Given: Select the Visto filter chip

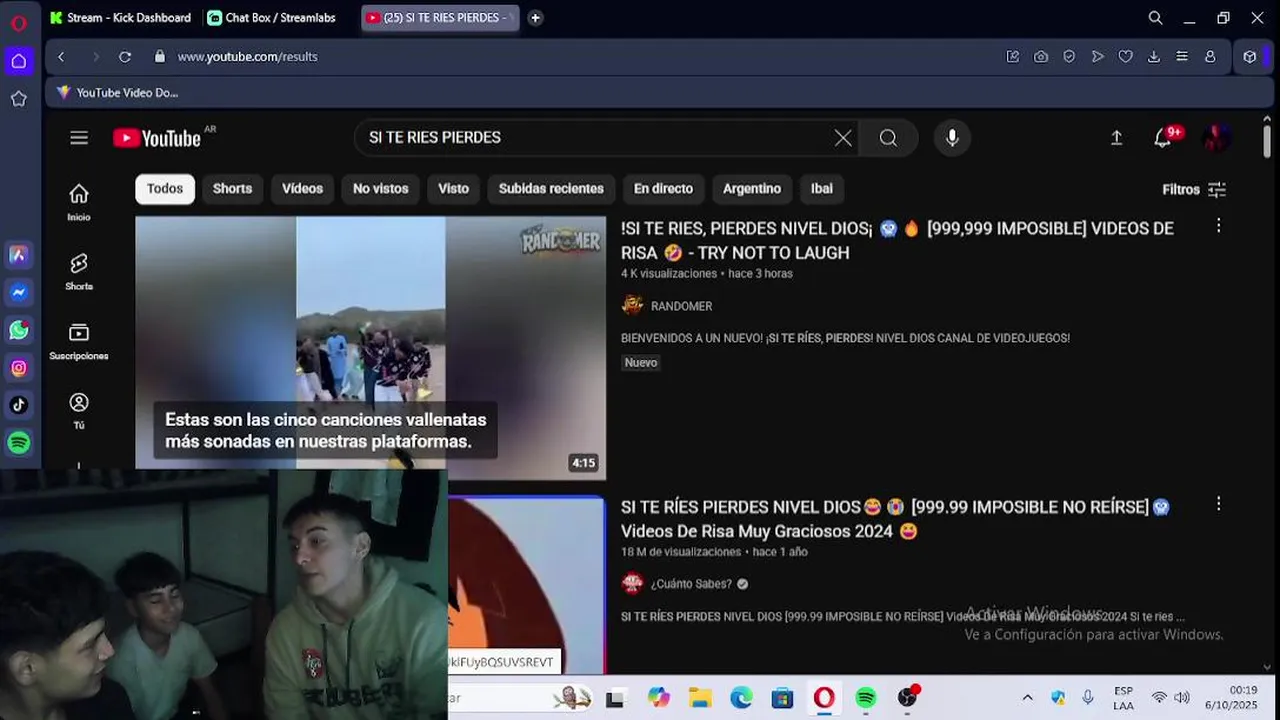Looking at the screenshot, I should coord(453,189).
